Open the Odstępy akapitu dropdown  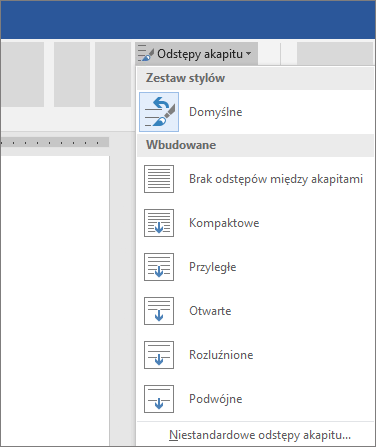click(x=196, y=54)
